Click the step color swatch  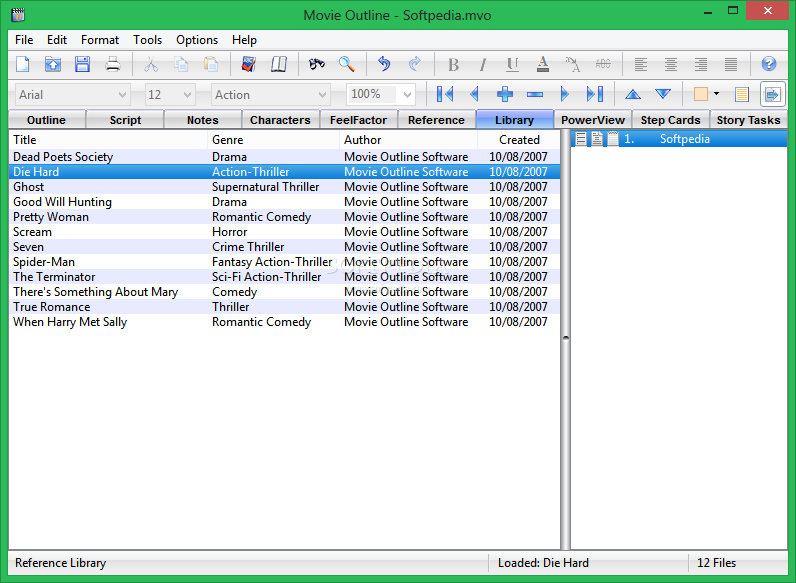point(701,94)
